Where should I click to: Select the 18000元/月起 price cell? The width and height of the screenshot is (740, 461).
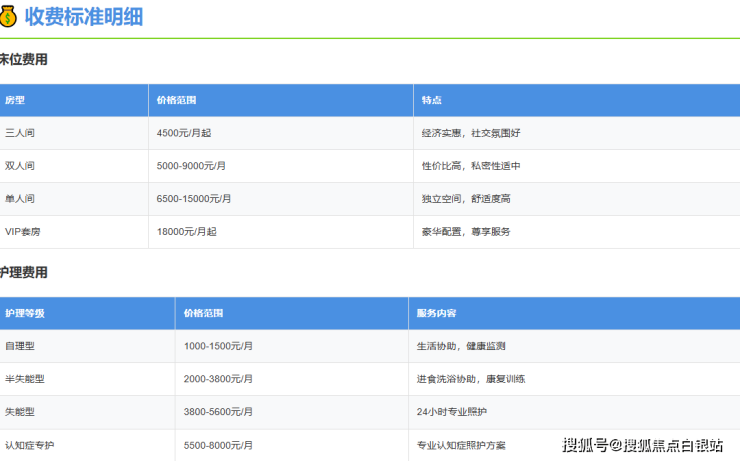187,232
